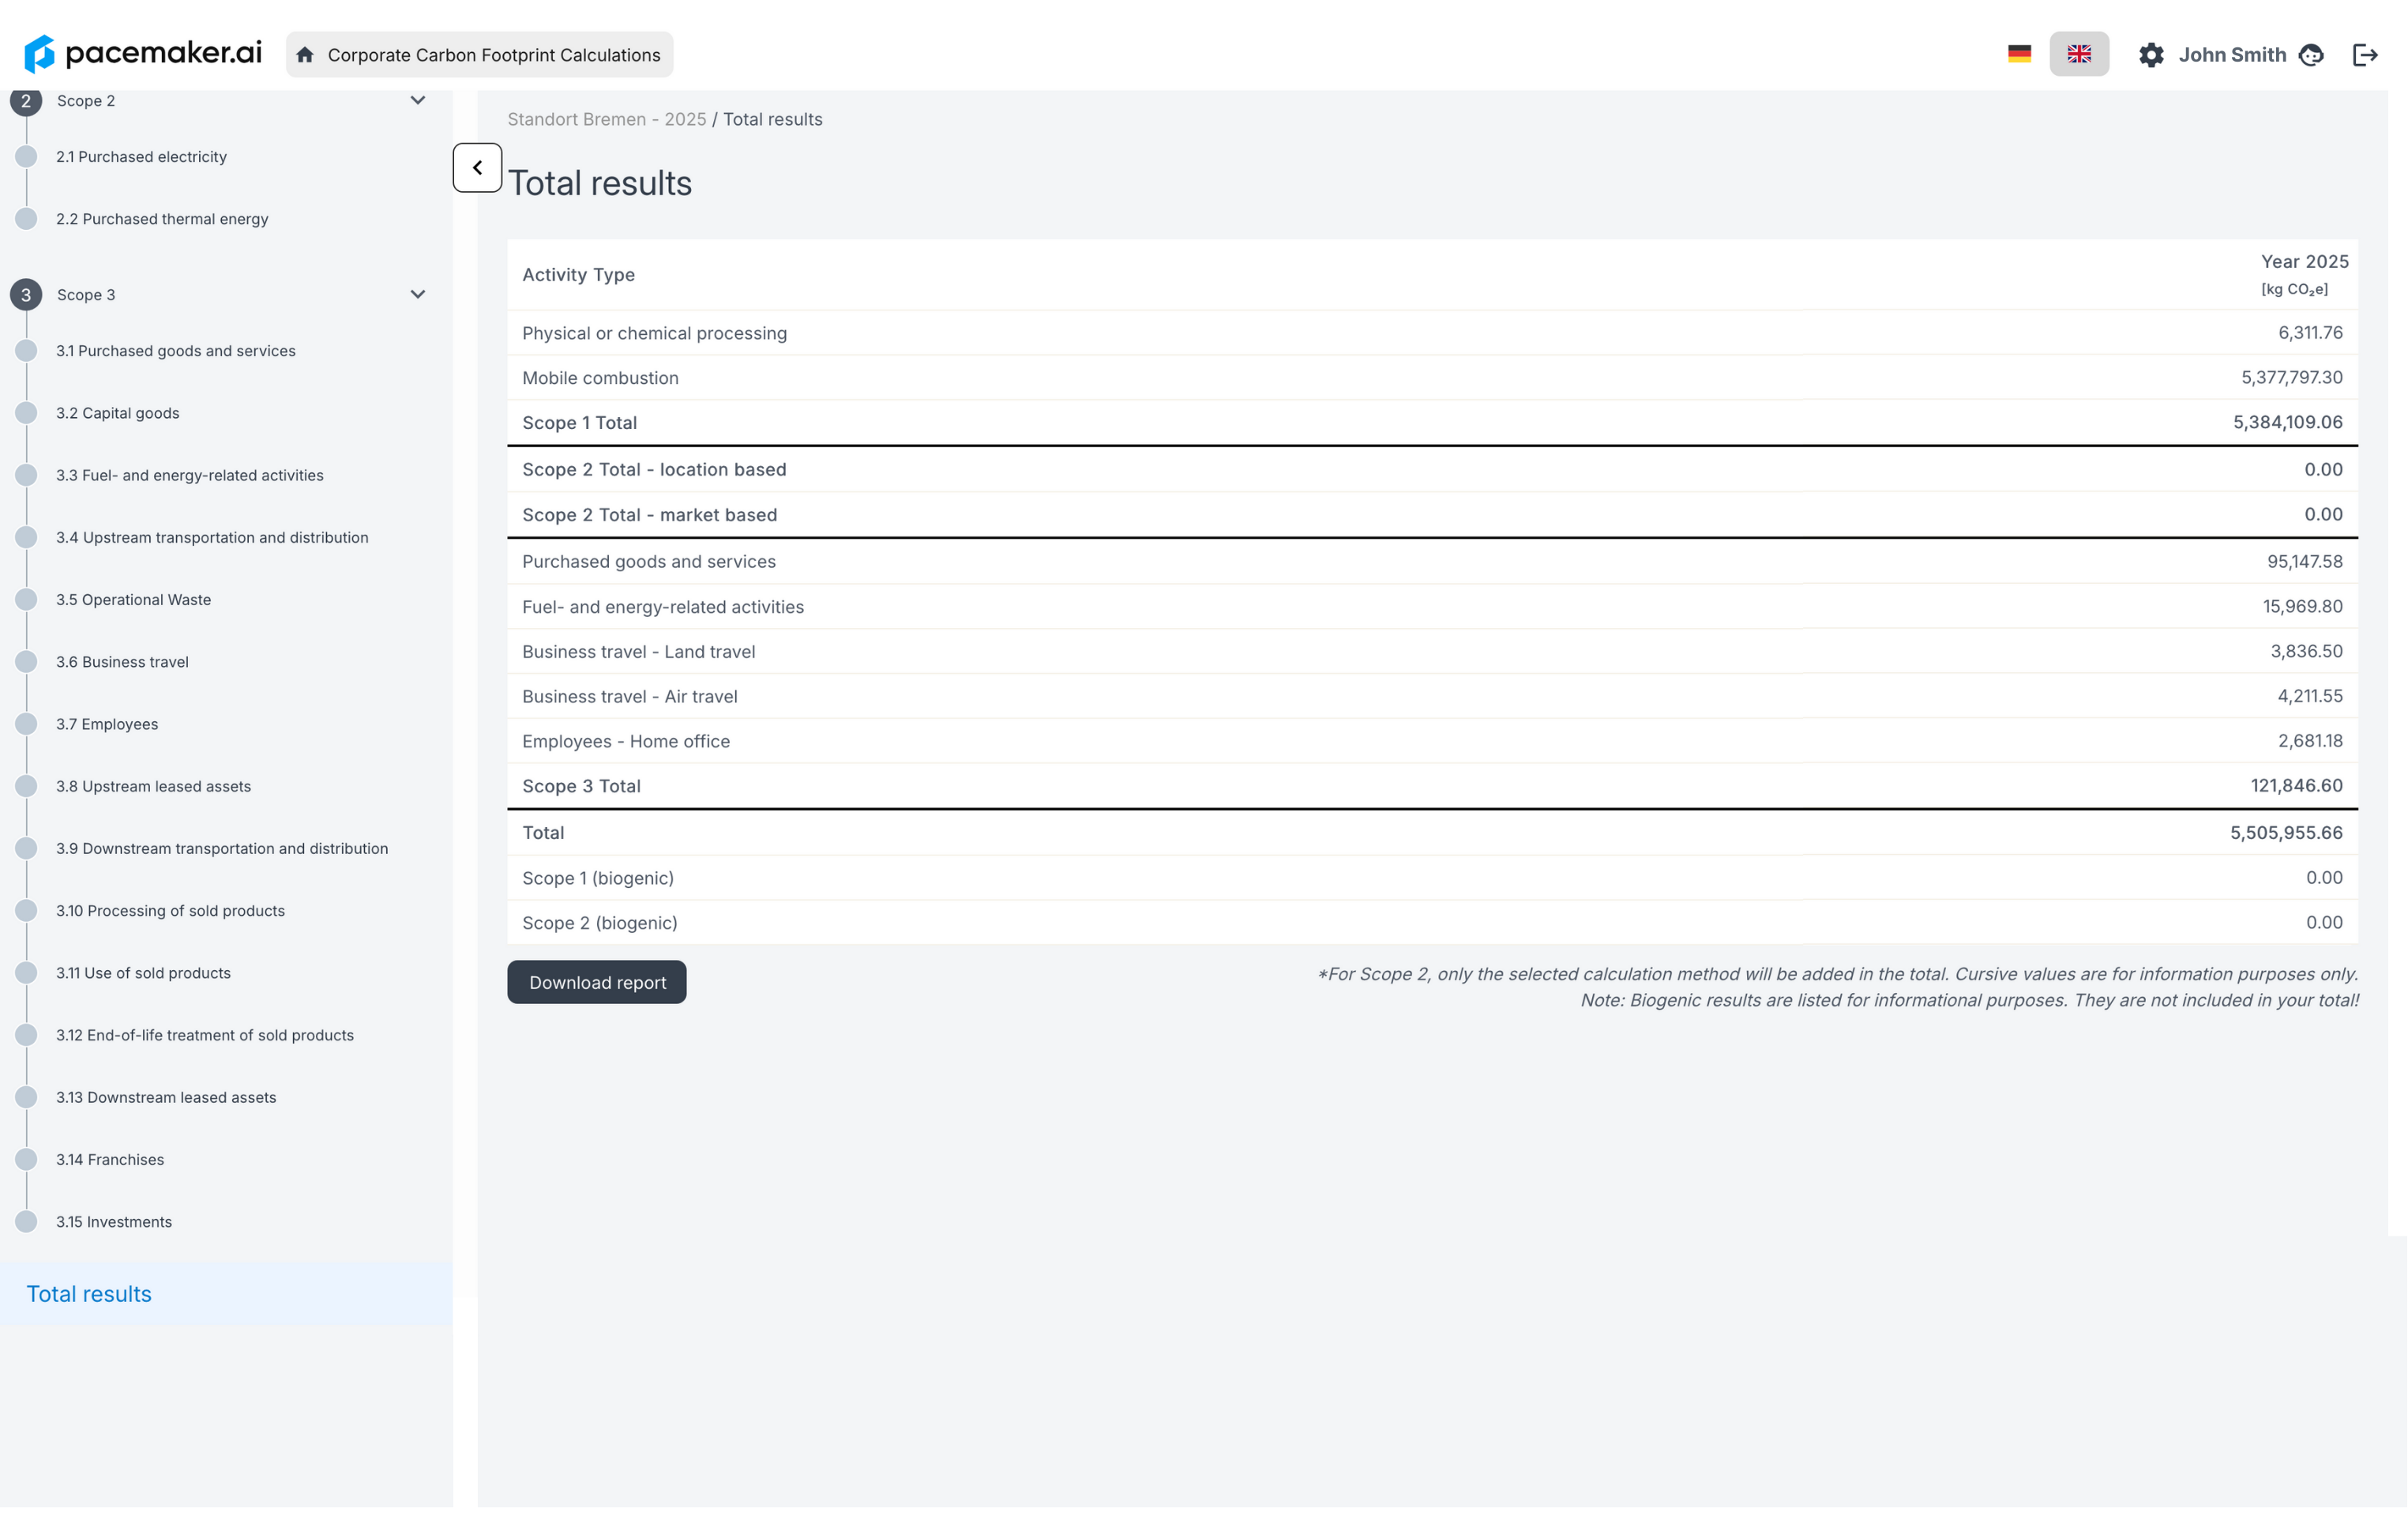Click the Download report button

[597, 982]
